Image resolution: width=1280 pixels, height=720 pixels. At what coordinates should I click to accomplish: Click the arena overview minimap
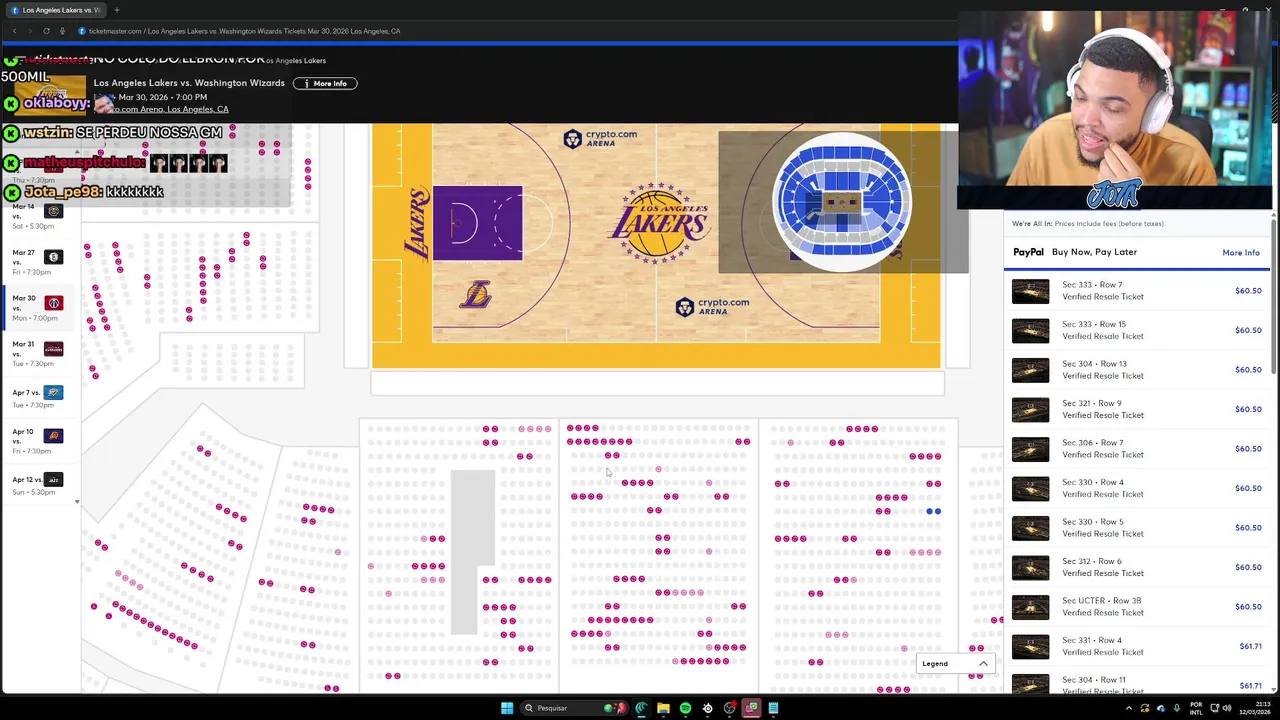842,202
